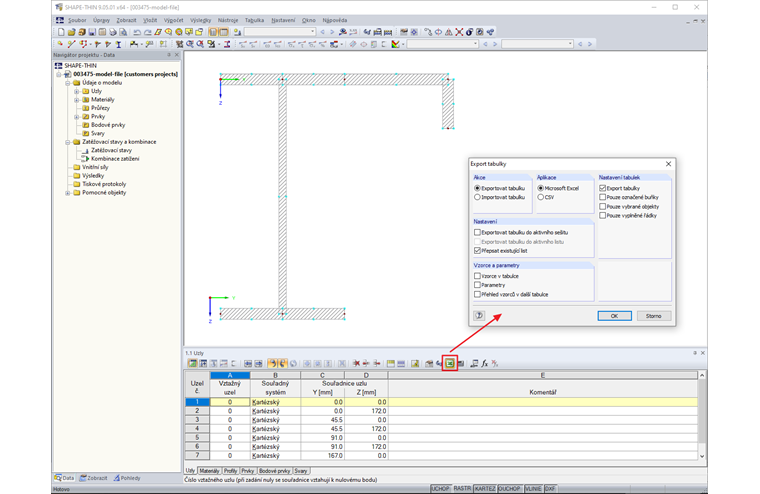This screenshot has width=760, height=494.
Task: Click the new node icon in second toolbar
Action: [61, 44]
